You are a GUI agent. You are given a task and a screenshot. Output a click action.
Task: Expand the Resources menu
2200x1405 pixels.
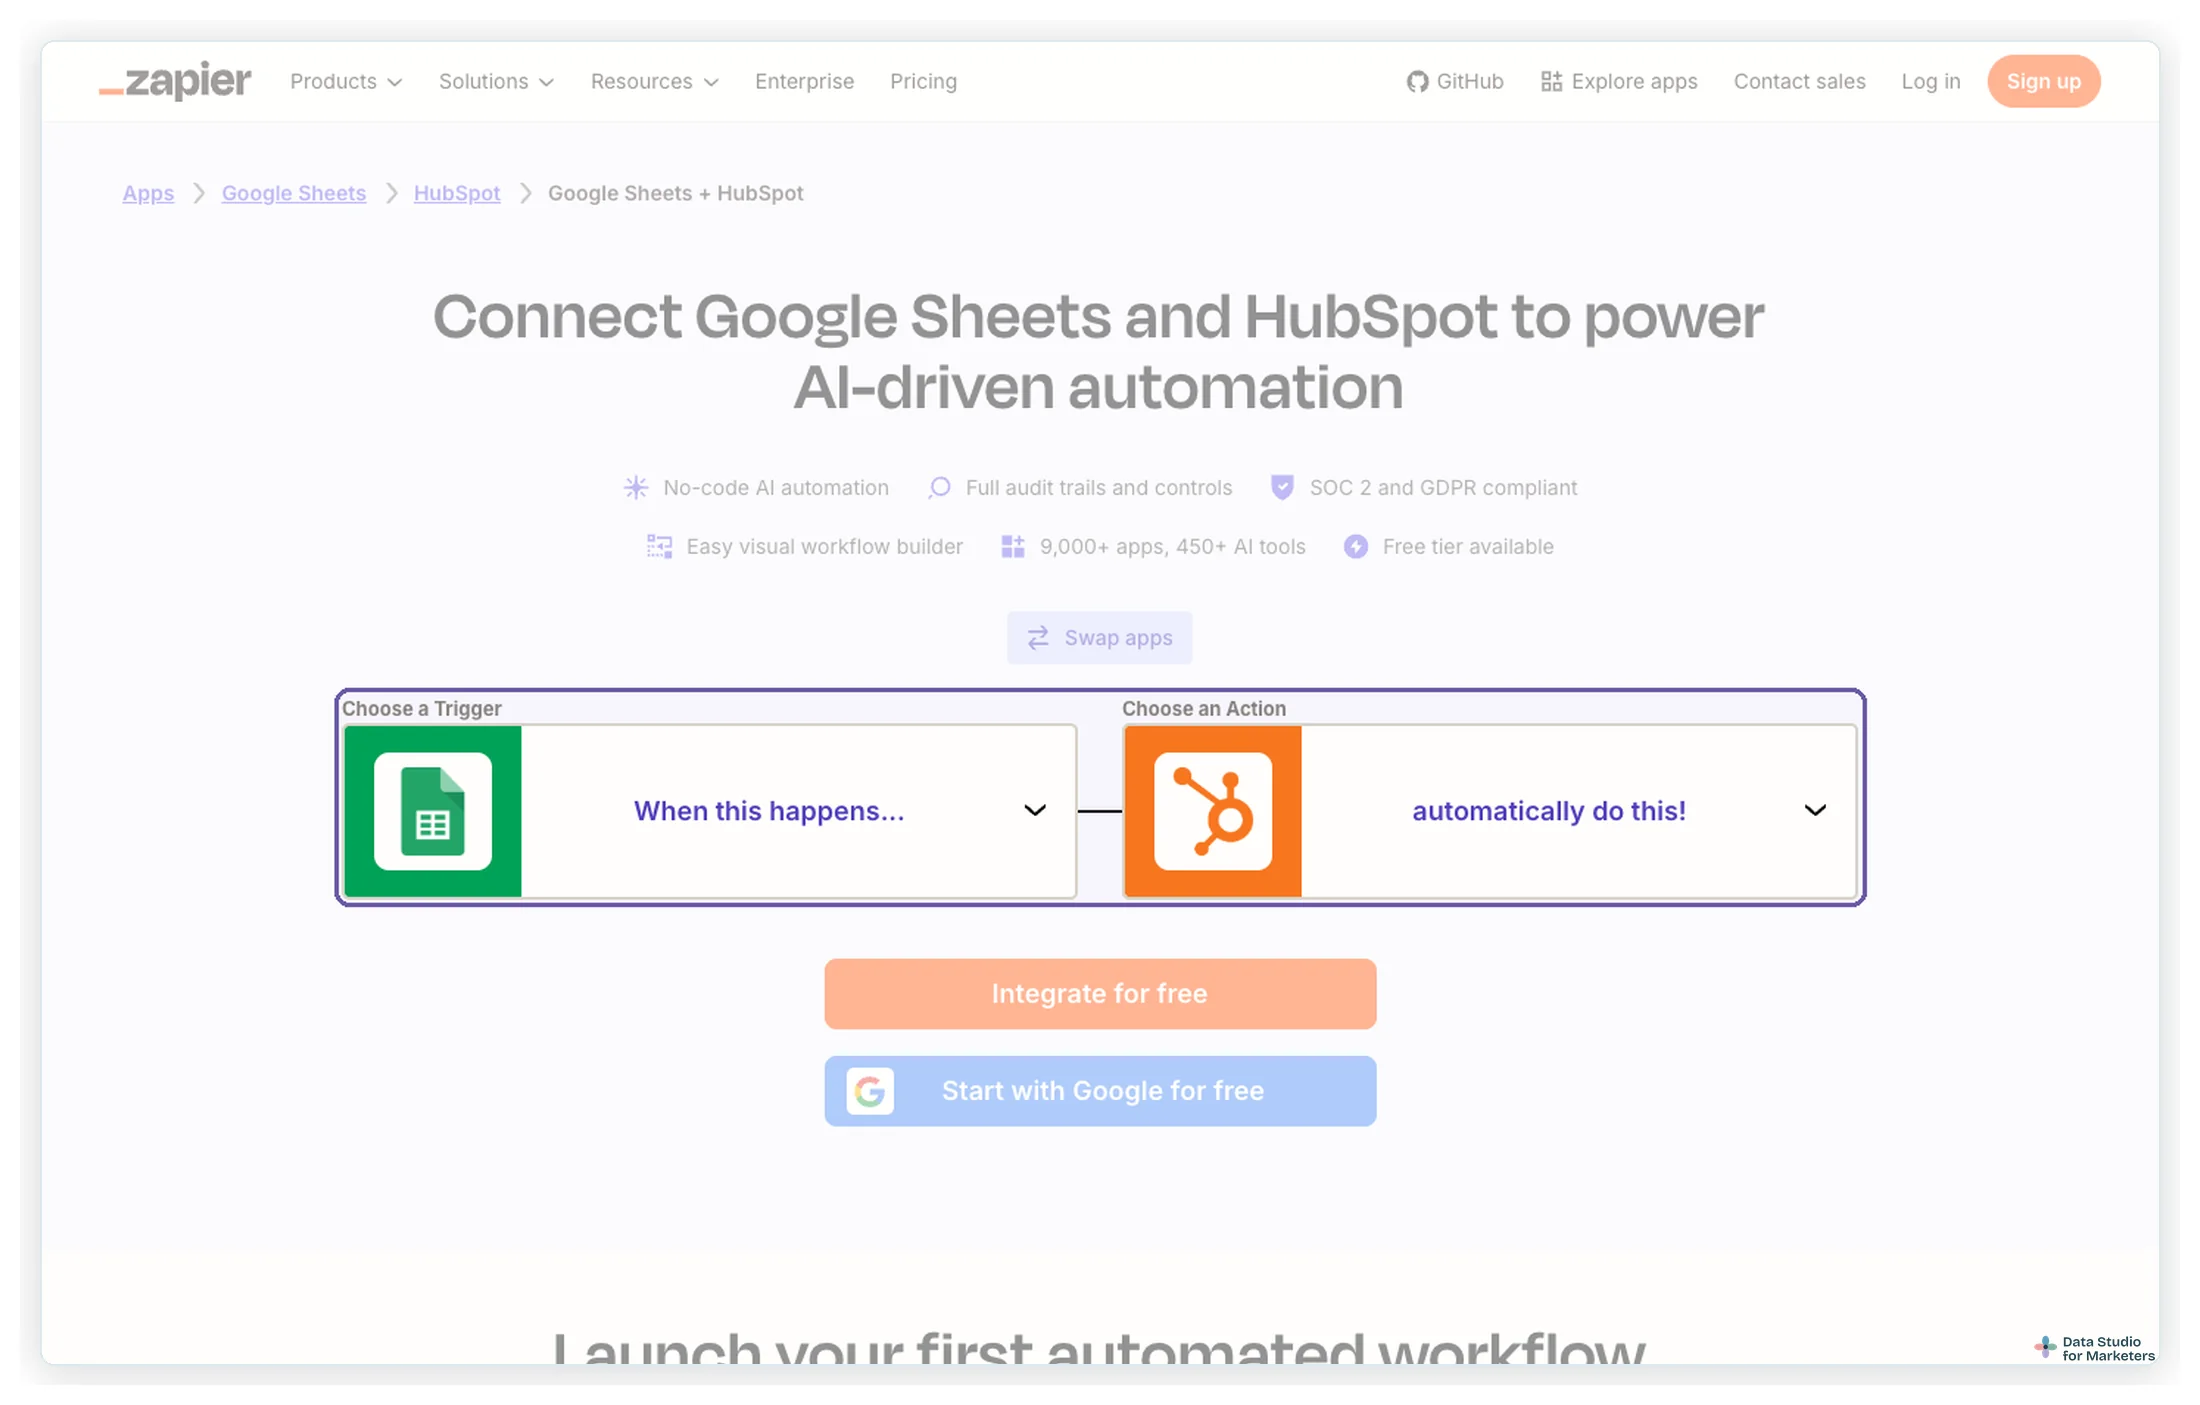(x=654, y=82)
